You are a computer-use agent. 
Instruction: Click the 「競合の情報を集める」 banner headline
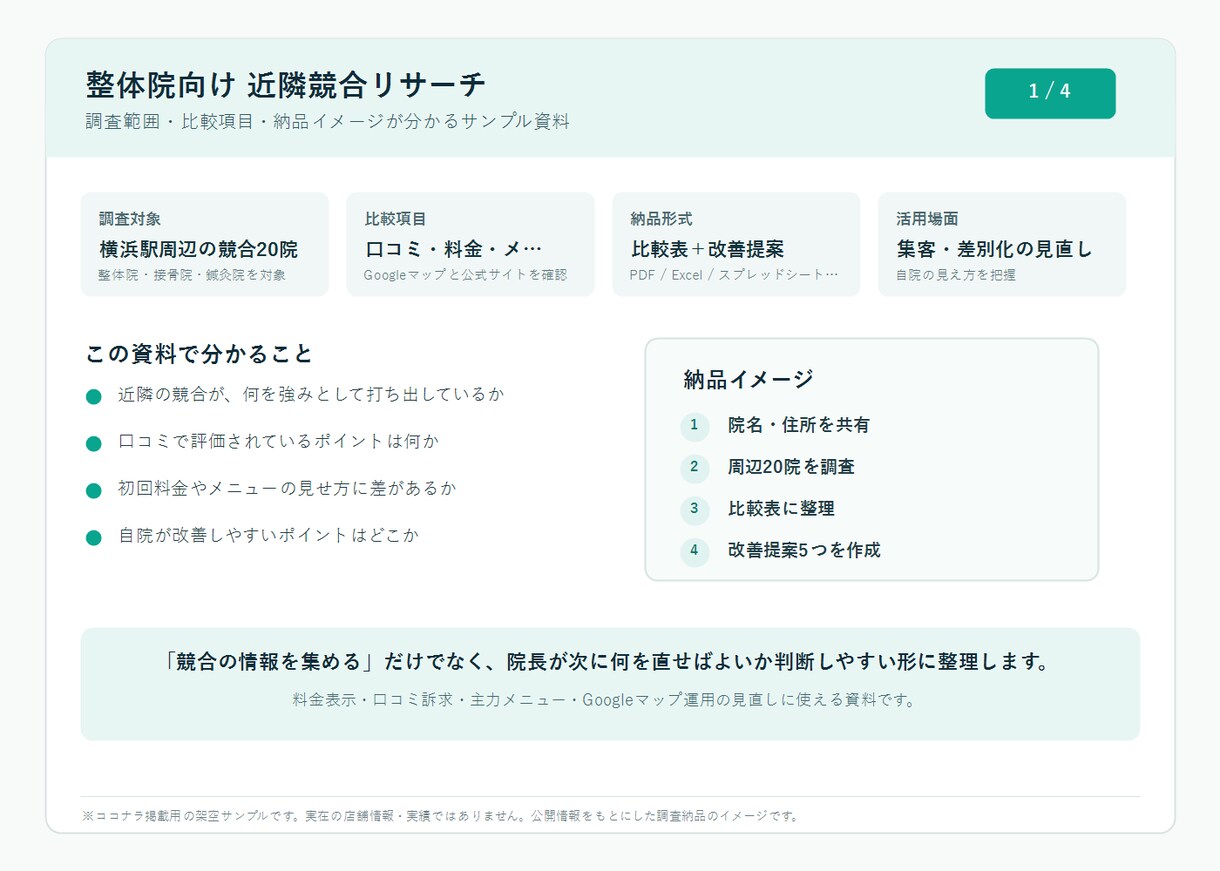(x=609, y=663)
